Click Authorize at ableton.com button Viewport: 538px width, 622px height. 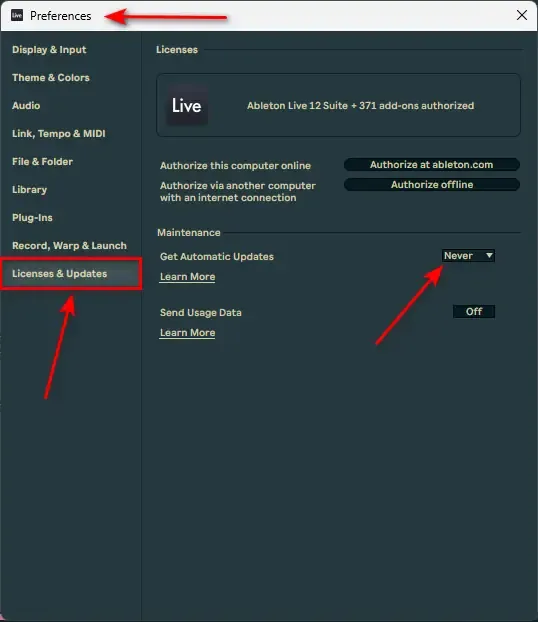[432, 165]
